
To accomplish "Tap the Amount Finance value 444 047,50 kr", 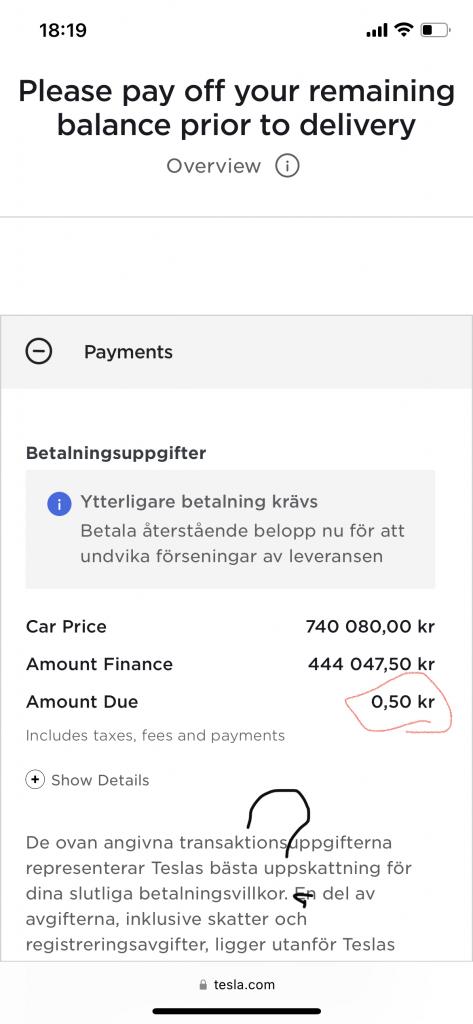I will (x=371, y=664).
